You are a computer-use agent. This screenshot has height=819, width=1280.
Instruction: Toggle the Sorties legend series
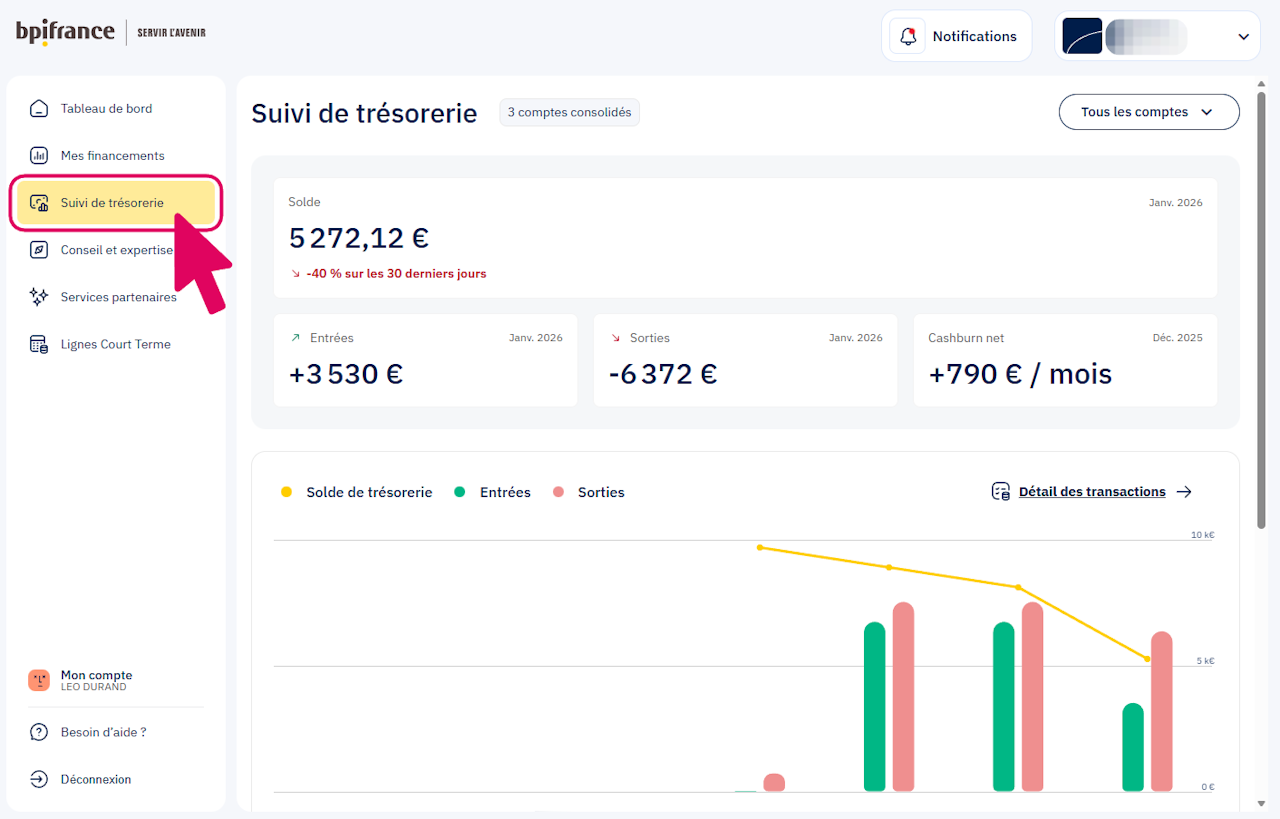(589, 492)
